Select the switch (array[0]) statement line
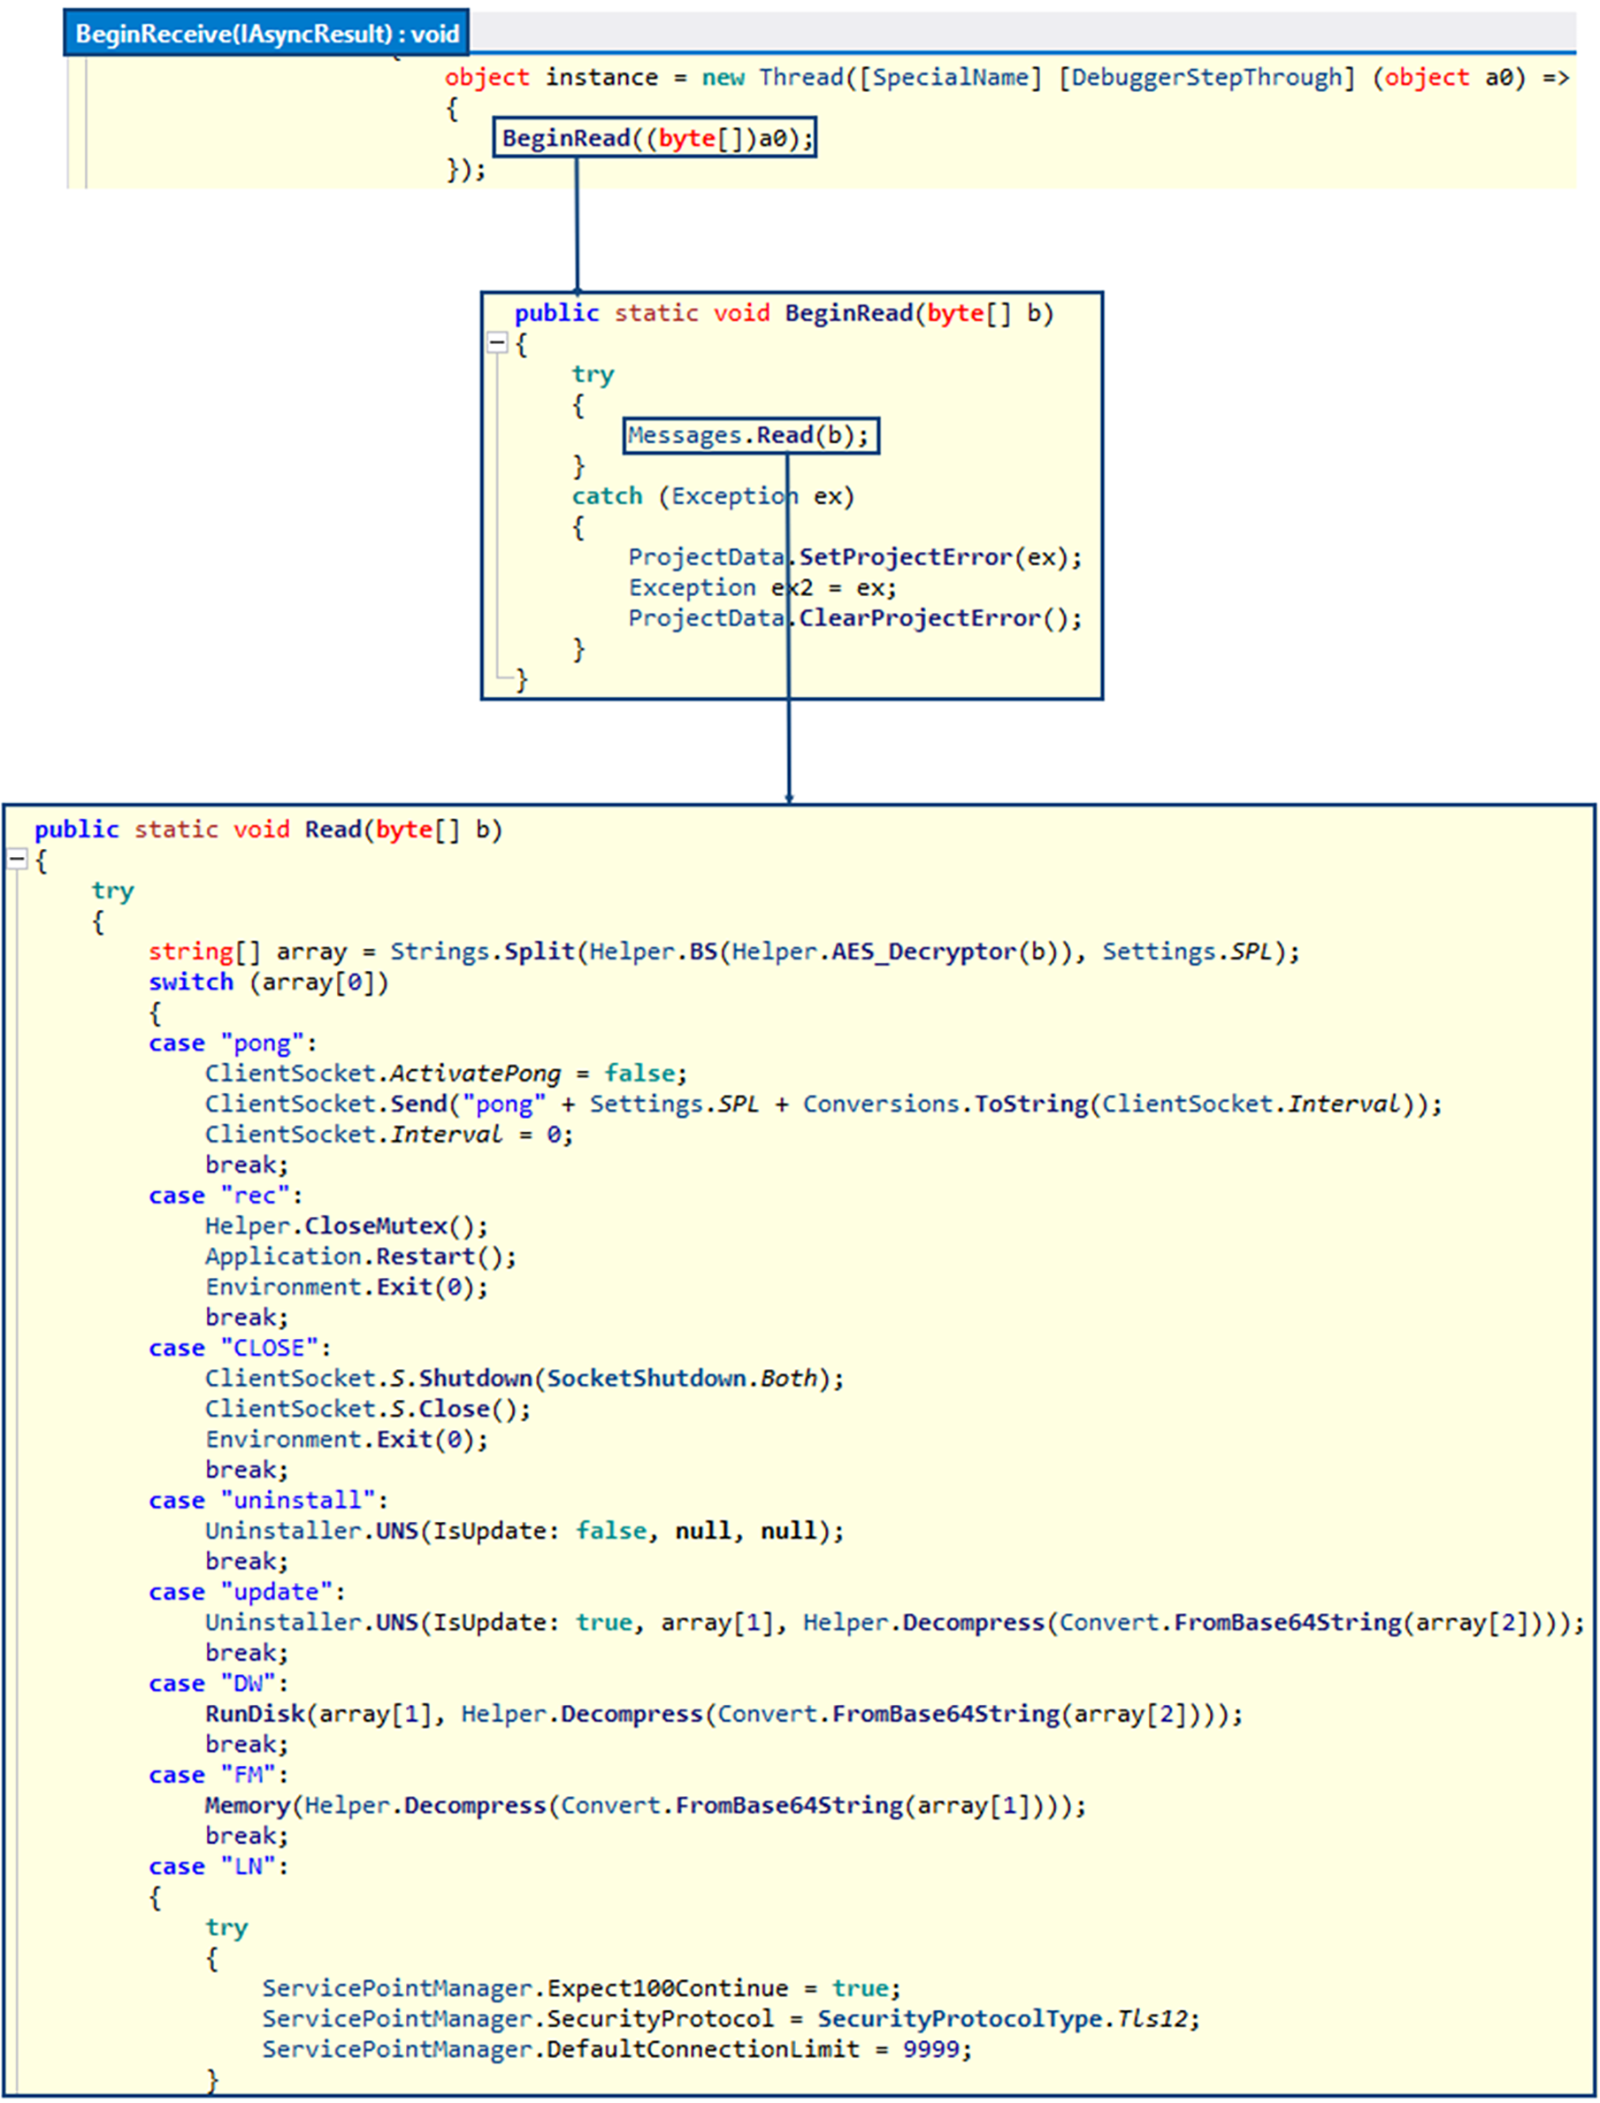 click(270, 981)
